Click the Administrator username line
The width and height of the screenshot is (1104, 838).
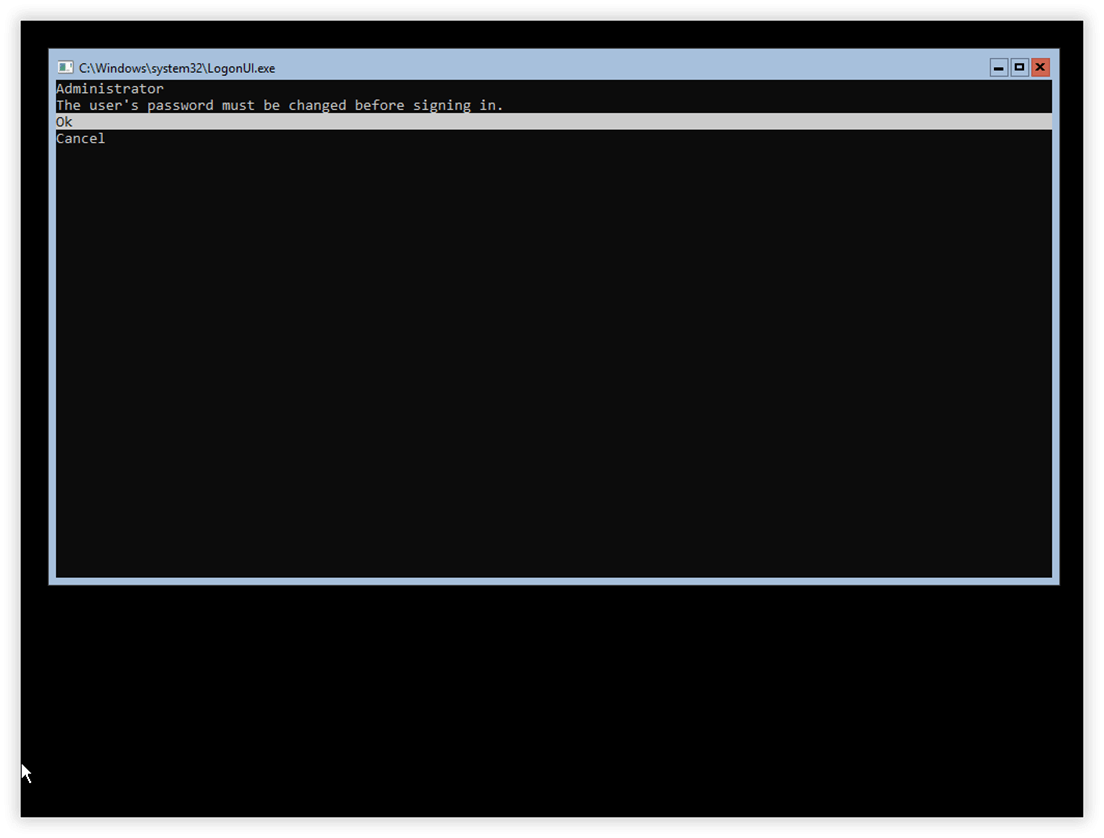point(110,89)
